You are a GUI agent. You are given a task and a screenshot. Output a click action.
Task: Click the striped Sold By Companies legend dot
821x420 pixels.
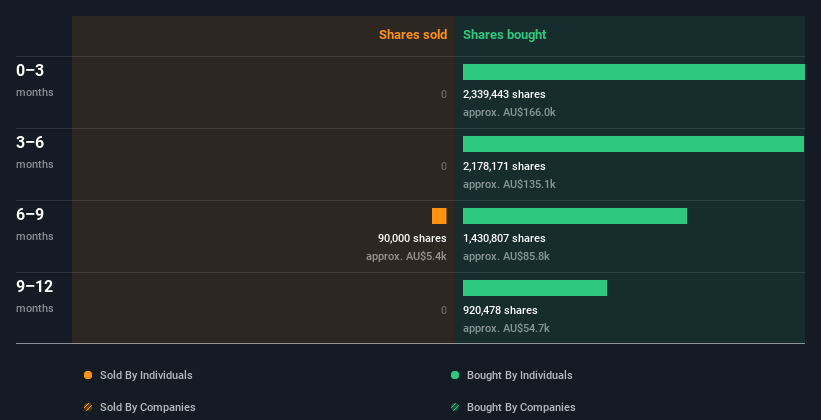coord(88,407)
